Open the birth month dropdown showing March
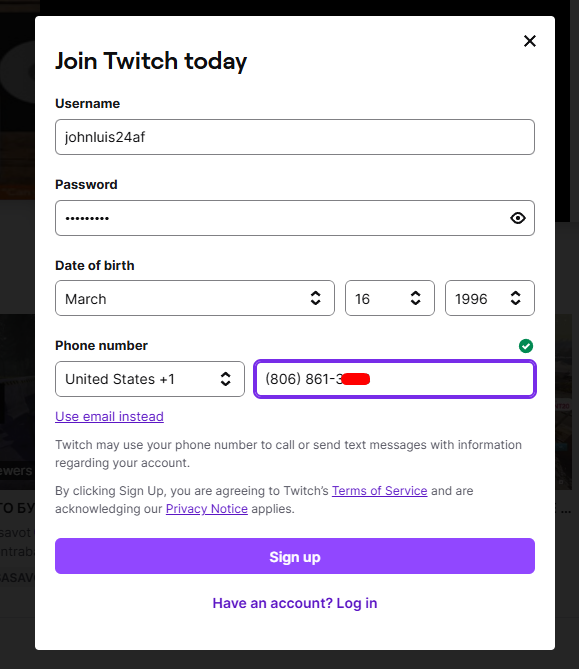The image size is (579, 669). pos(195,298)
